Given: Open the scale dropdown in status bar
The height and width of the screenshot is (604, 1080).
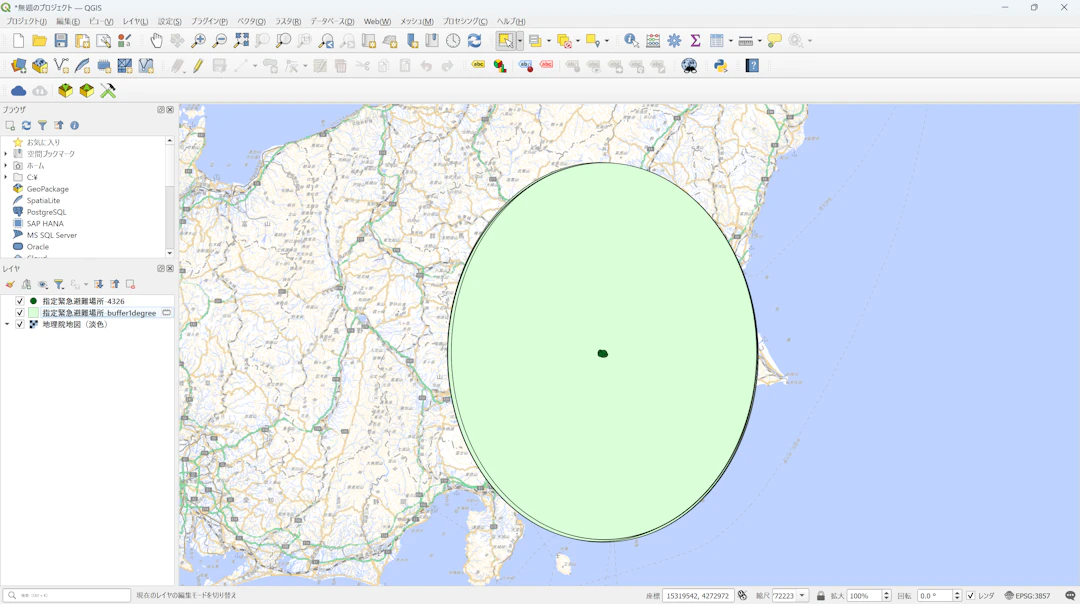Looking at the screenshot, I should [802, 596].
